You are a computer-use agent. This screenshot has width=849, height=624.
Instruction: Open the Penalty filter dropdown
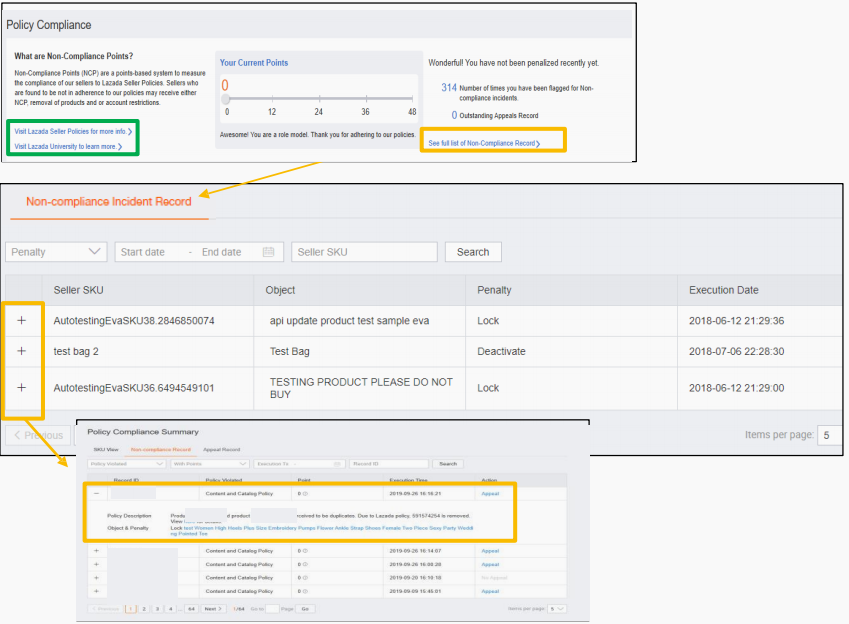tap(56, 252)
